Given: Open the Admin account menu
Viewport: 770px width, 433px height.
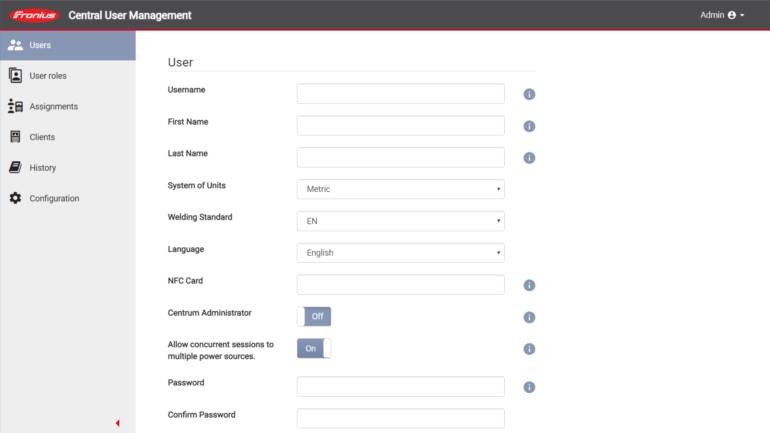Looking at the screenshot, I should coord(722,15).
